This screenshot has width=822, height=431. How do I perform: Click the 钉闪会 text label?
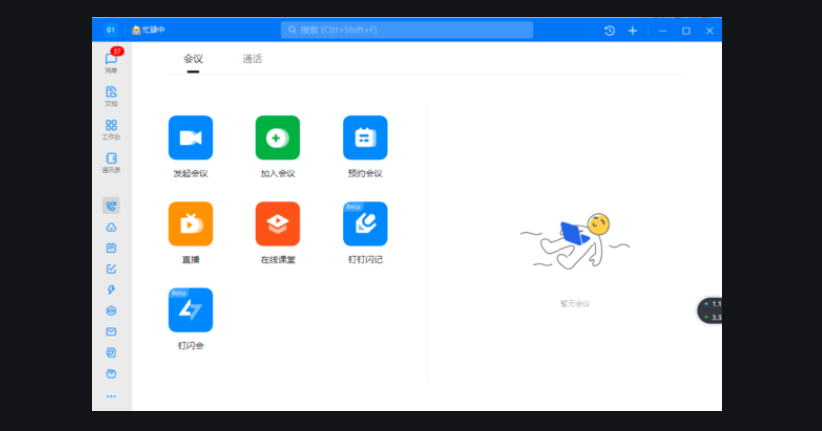191,346
